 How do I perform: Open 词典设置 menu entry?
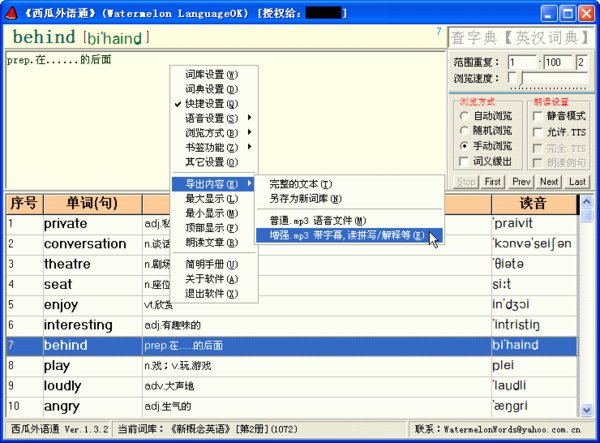tap(214, 89)
